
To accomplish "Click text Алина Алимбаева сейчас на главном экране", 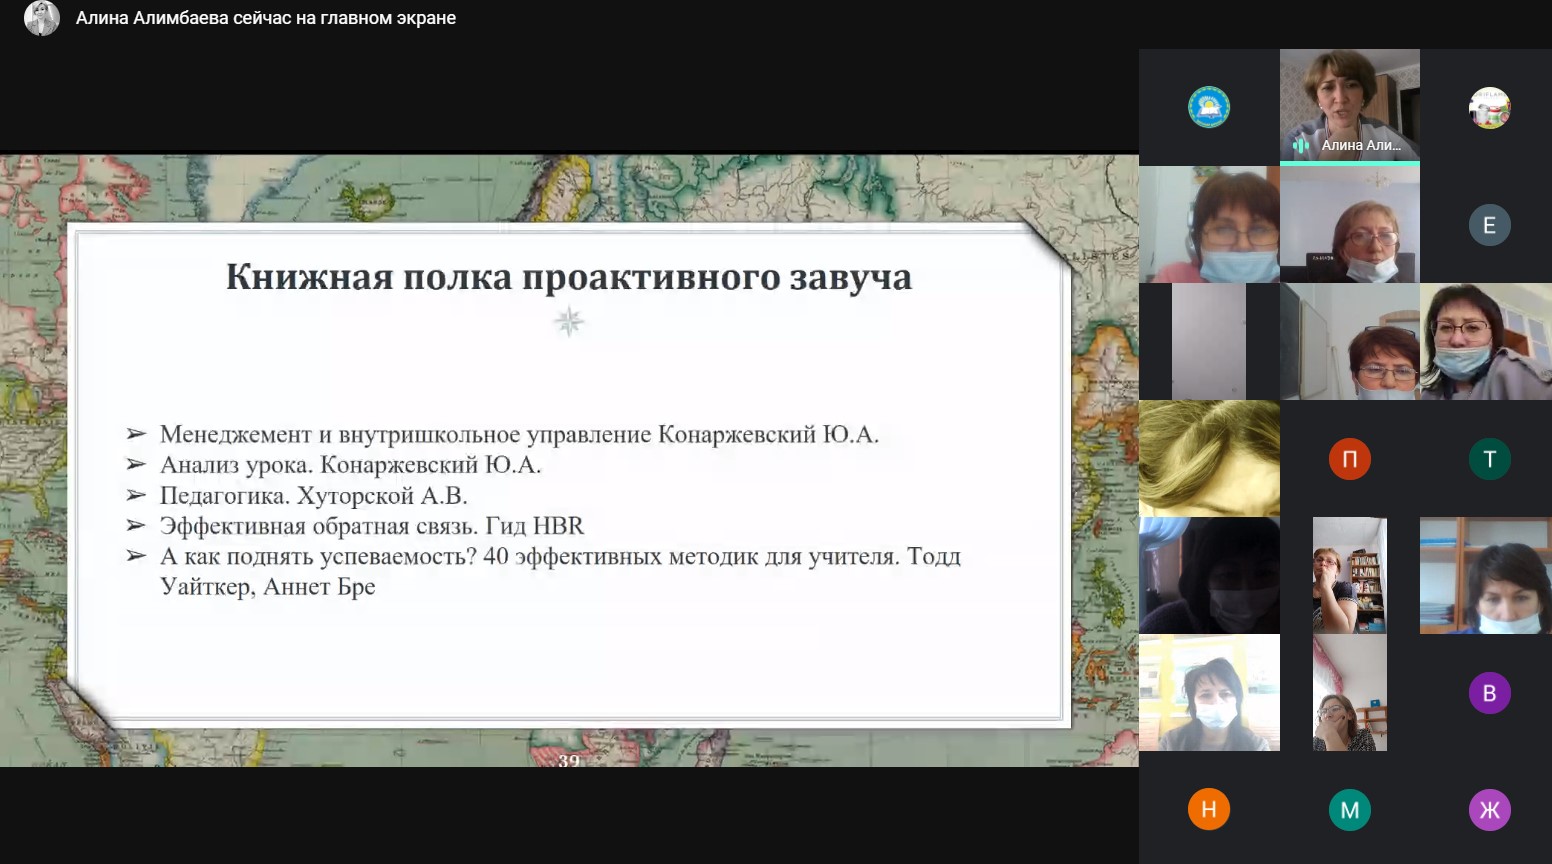I will [x=266, y=18].
